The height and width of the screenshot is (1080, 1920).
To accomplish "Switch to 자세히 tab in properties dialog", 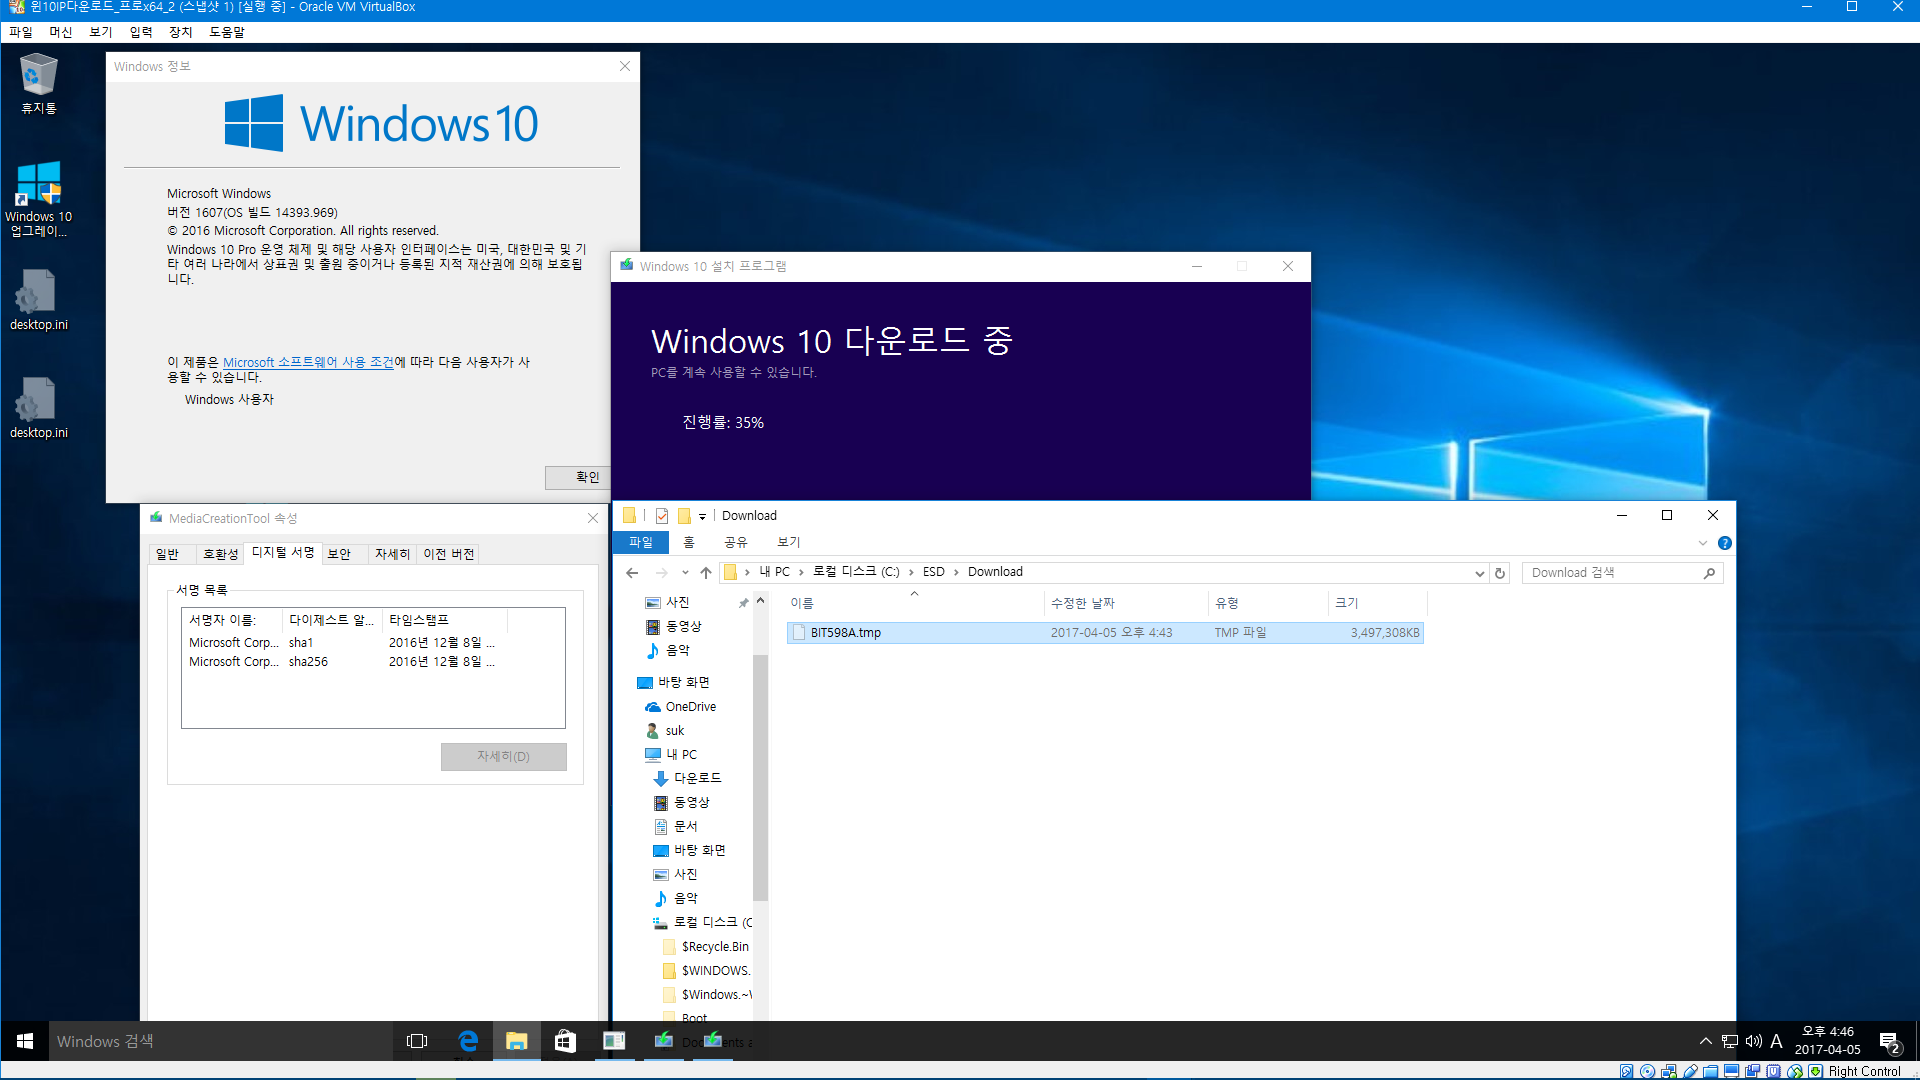I will click(x=392, y=554).
